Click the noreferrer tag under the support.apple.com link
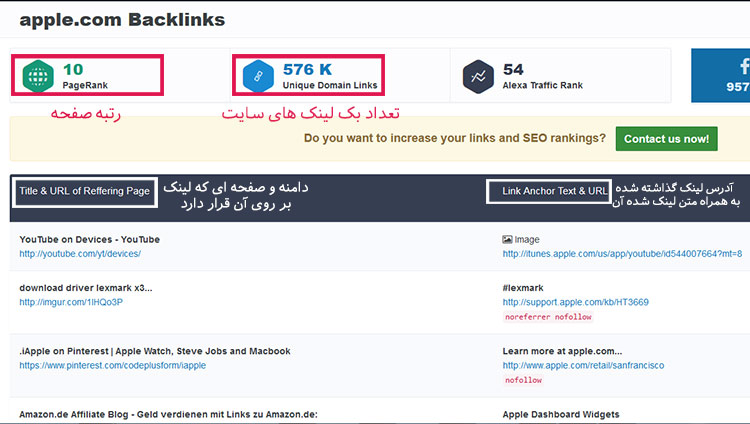This screenshot has height=424, width=750. click(x=528, y=317)
